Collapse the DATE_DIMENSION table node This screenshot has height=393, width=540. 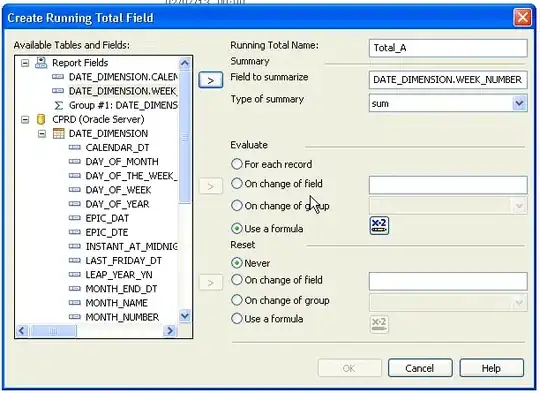click(x=42, y=134)
